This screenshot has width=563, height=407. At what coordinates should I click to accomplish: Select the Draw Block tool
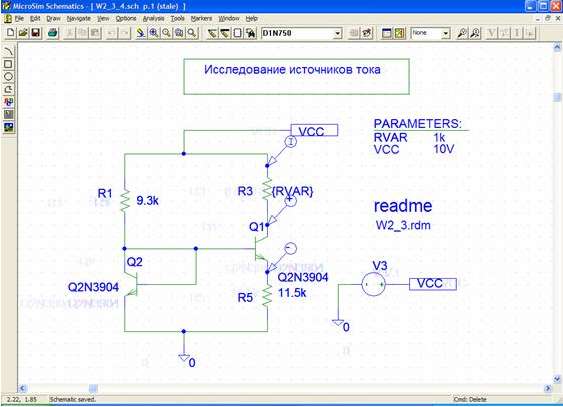(x=237, y=33)
